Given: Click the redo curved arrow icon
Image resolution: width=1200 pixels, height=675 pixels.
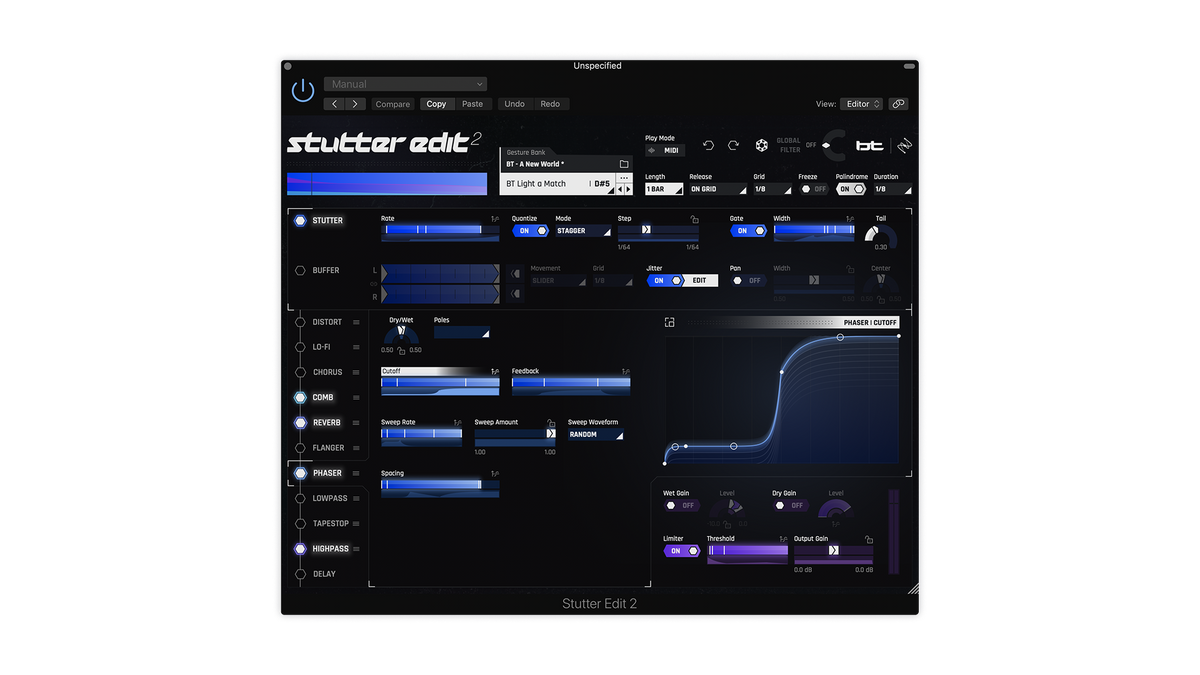Looking at the screenshot, I should coord(733,146).
